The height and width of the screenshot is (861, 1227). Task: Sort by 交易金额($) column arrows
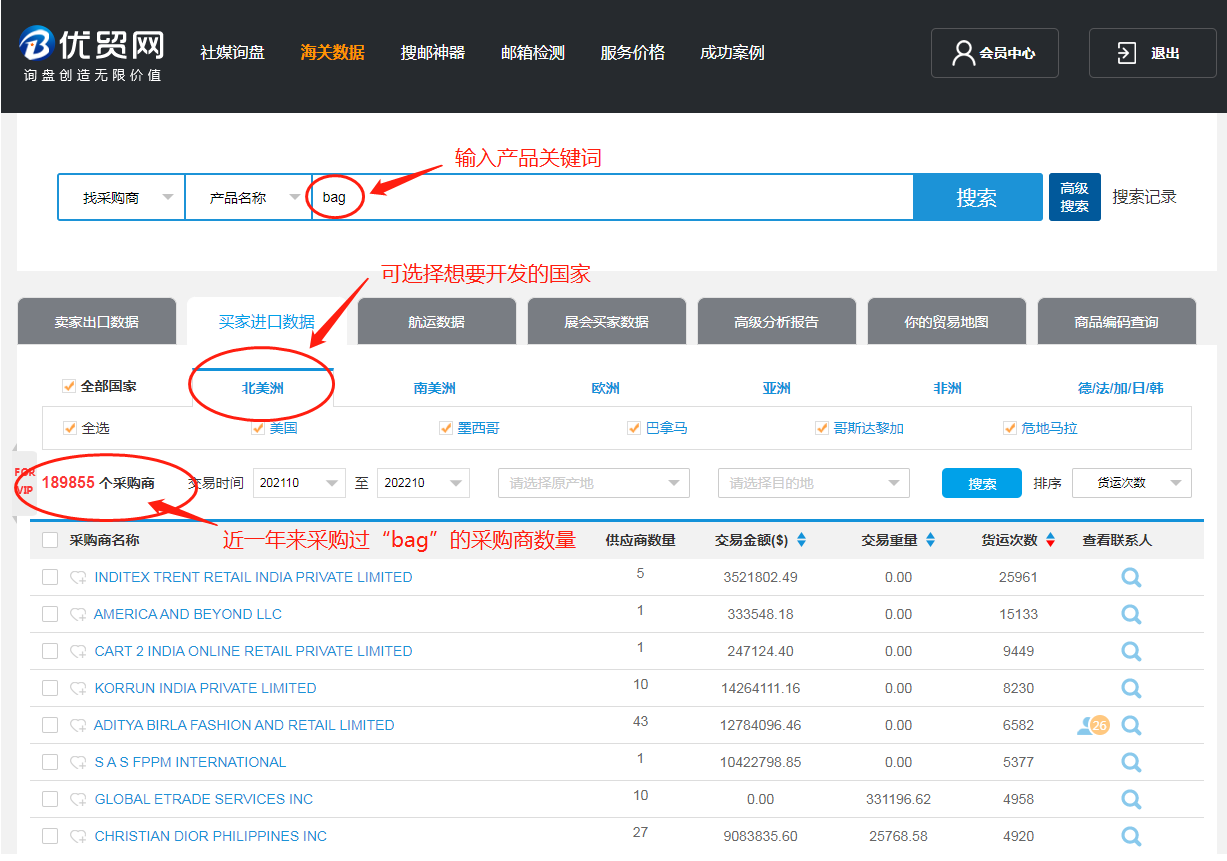[801, 540]
